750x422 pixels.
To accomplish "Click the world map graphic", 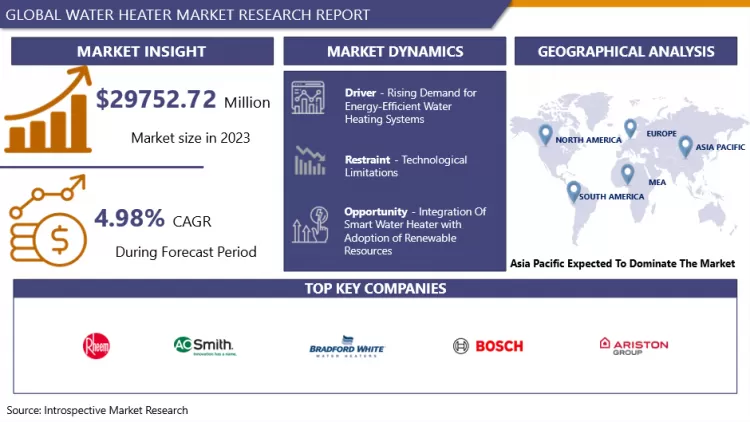I will pos(628,169).
